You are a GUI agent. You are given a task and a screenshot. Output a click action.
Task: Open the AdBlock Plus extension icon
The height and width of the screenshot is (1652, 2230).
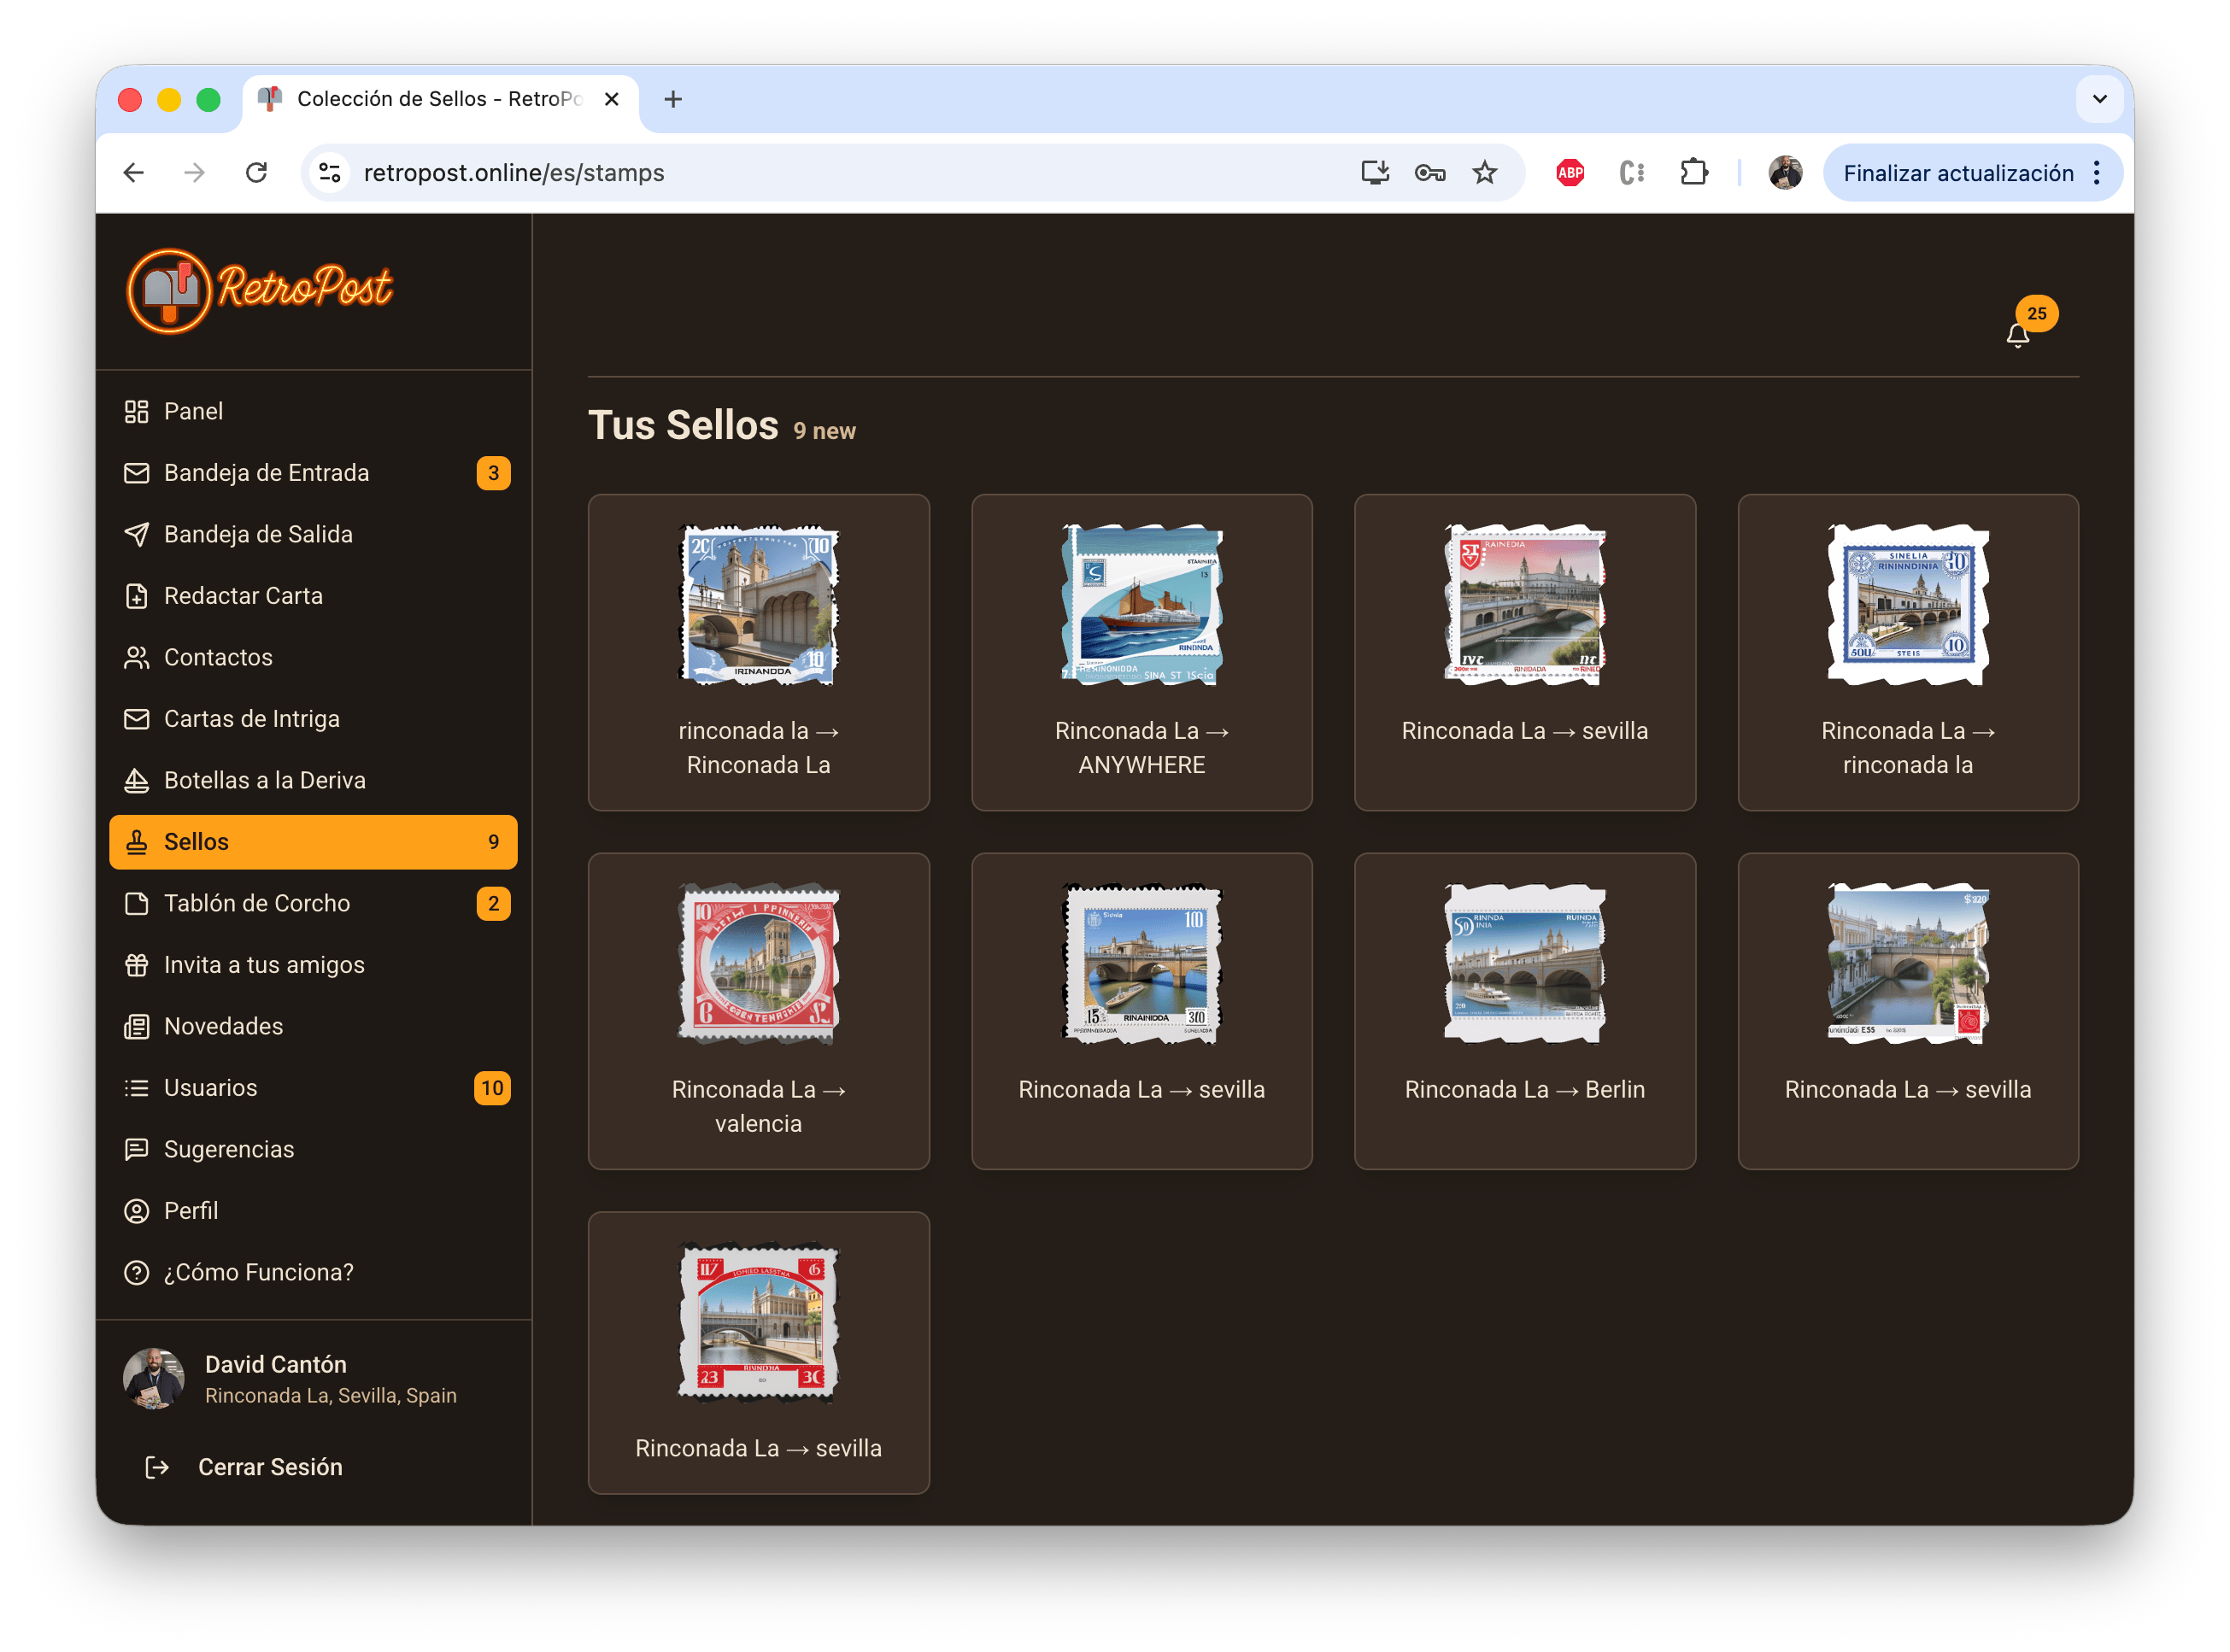pyautogui.click(x=1570, y=173)
